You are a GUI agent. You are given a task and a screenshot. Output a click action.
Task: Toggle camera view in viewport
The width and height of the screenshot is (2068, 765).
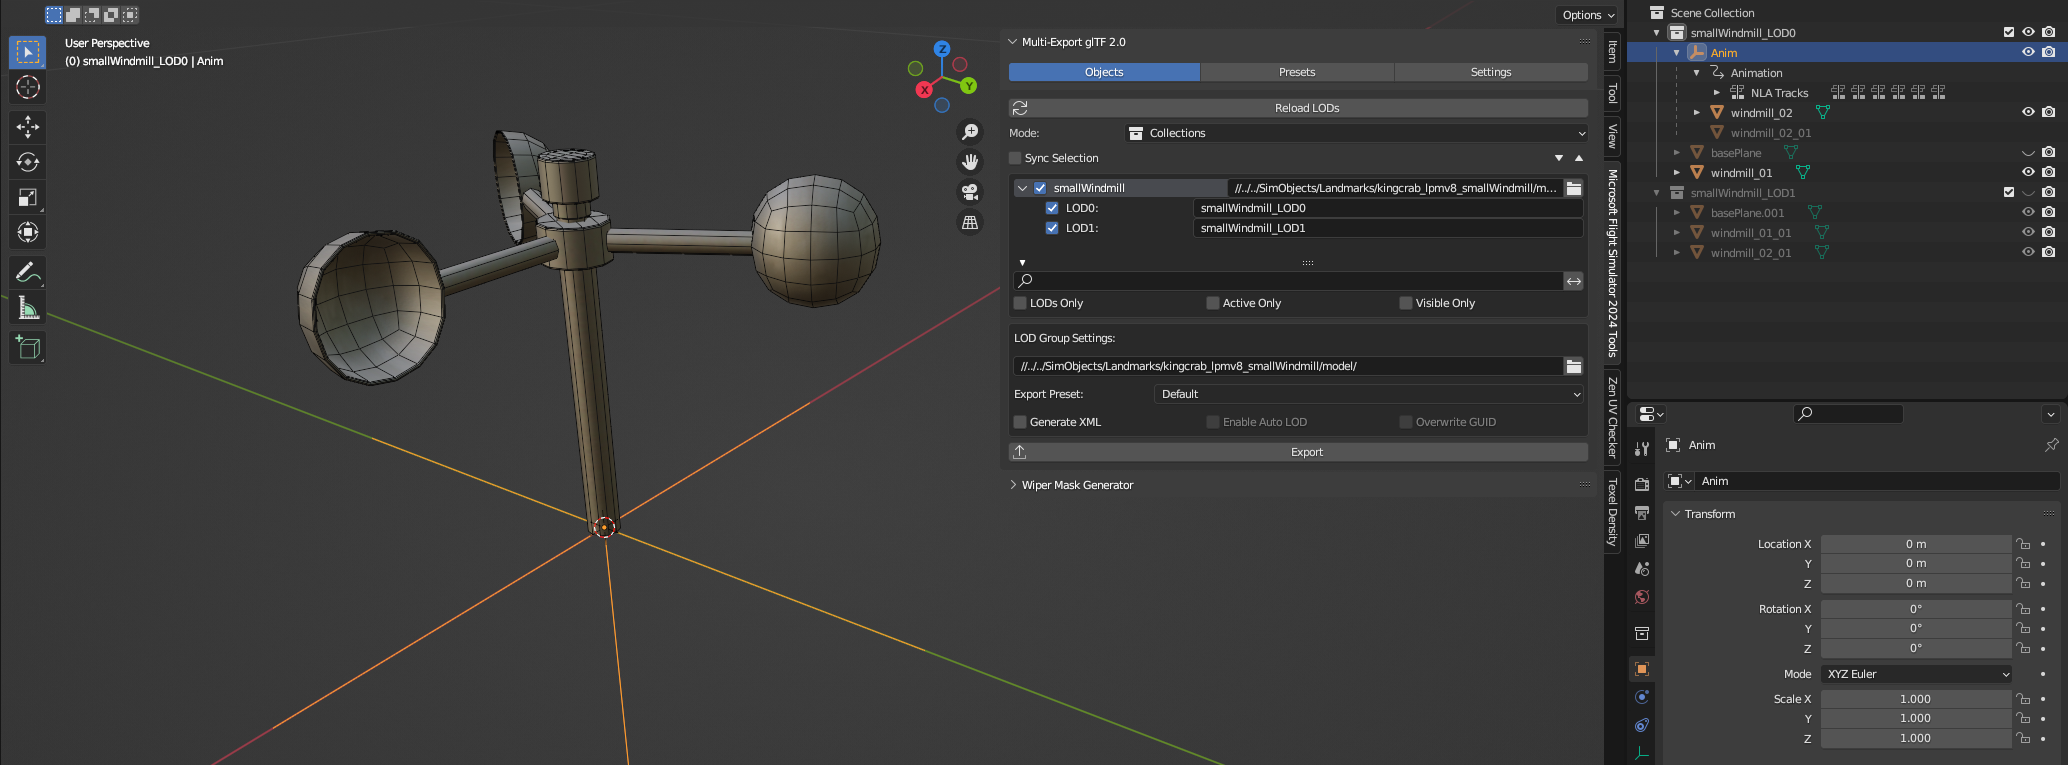pos(969,192)
